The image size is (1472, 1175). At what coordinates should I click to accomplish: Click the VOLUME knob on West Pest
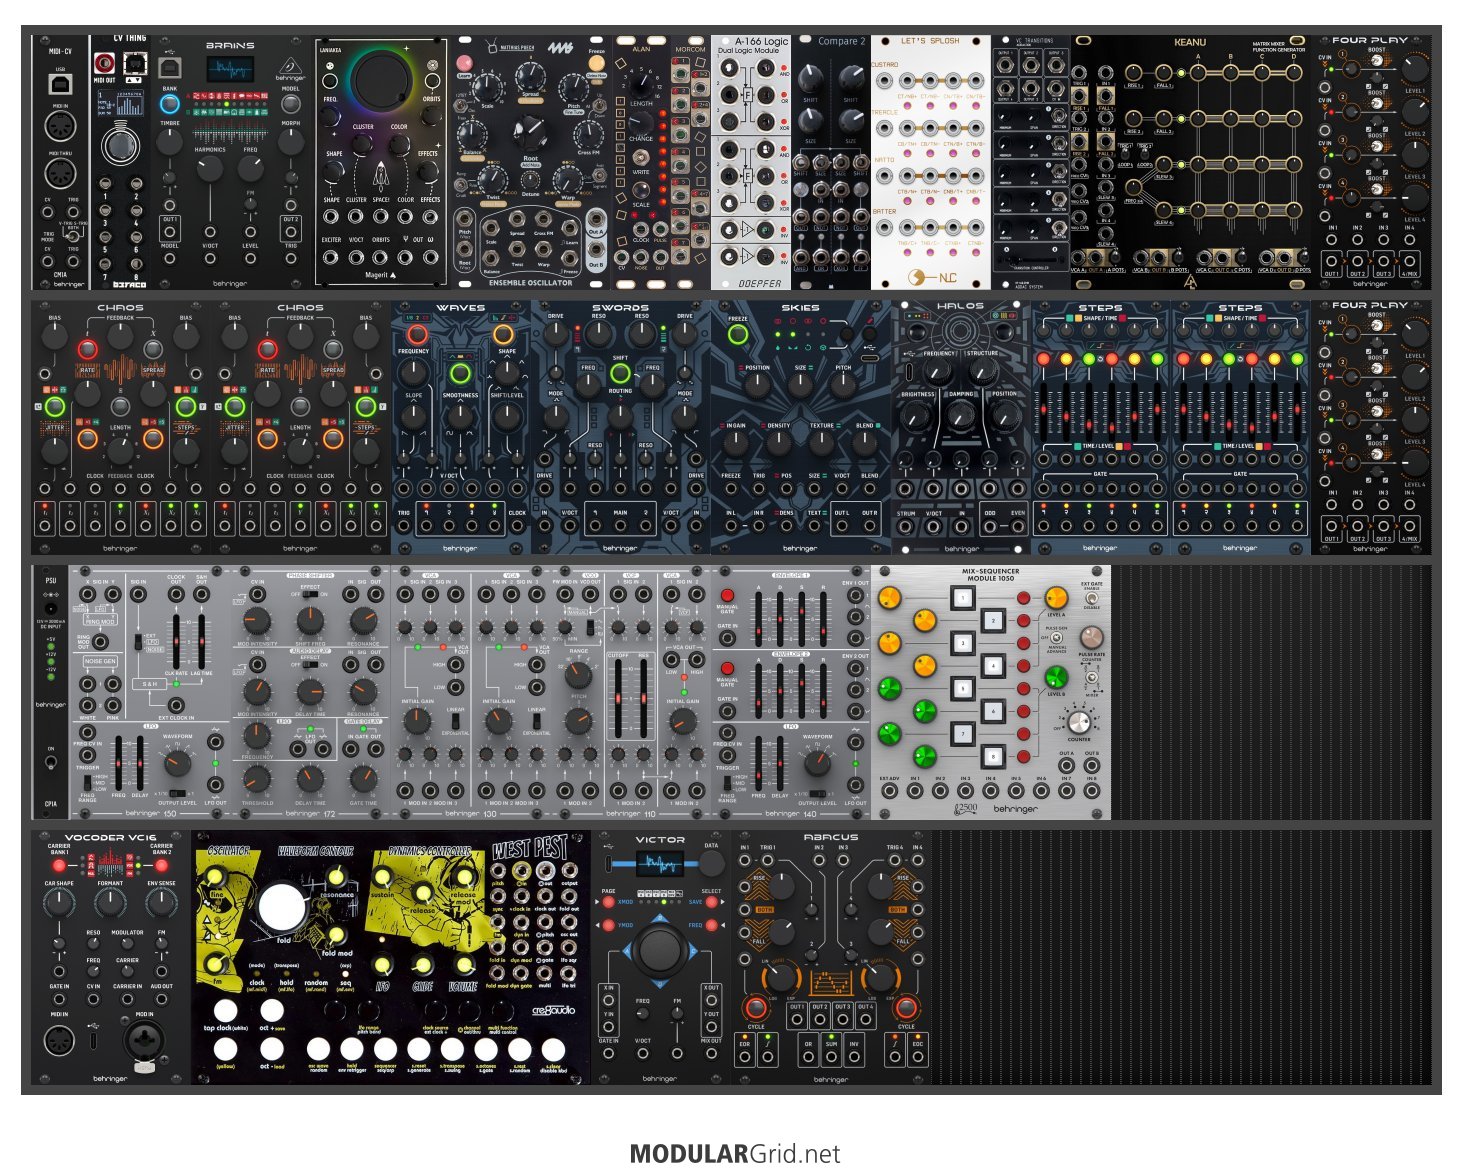pos(464,966)
